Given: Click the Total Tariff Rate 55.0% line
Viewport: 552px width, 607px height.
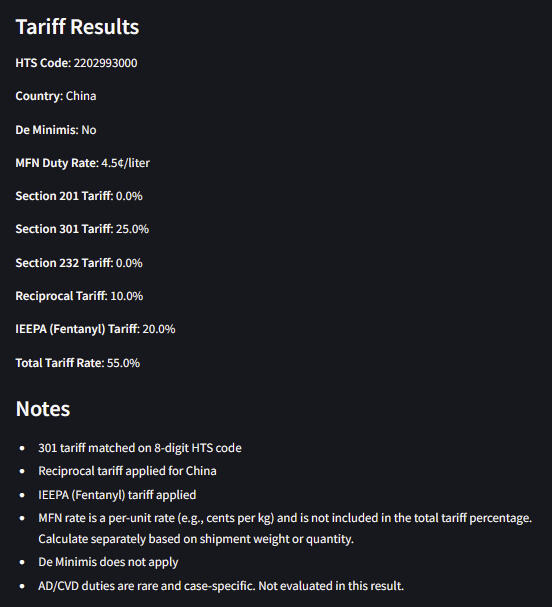Looking at the screenshot, I should click(78, 363).
